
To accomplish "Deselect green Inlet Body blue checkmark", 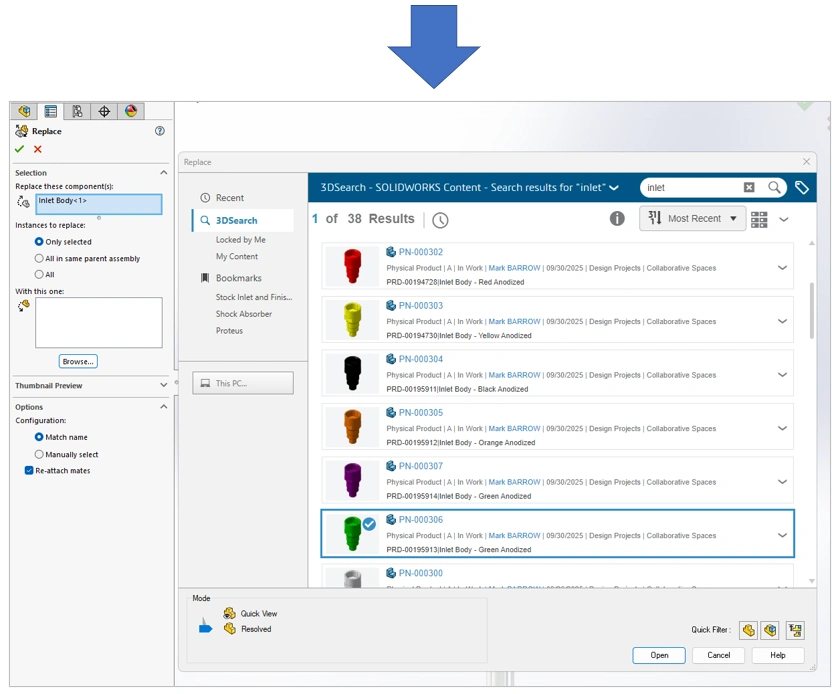I will pyautogui.click(x=369, y=524).
